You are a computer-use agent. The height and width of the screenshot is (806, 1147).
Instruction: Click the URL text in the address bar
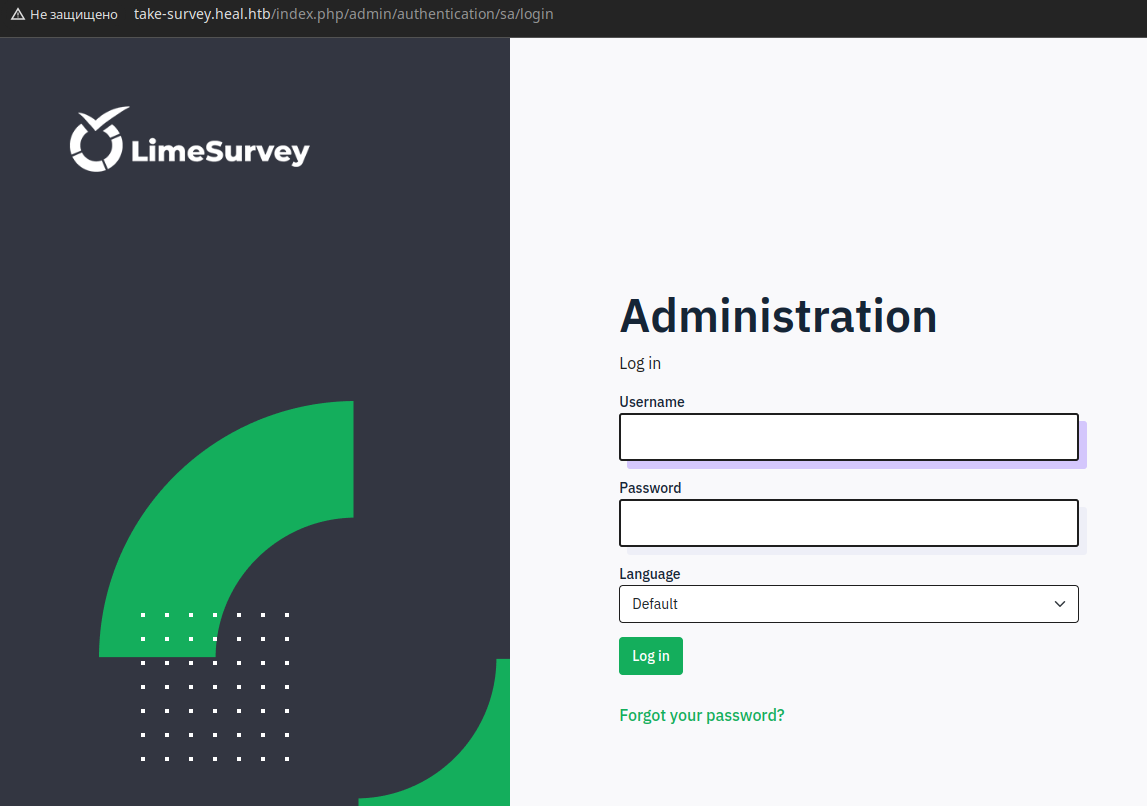click(343, 14)
